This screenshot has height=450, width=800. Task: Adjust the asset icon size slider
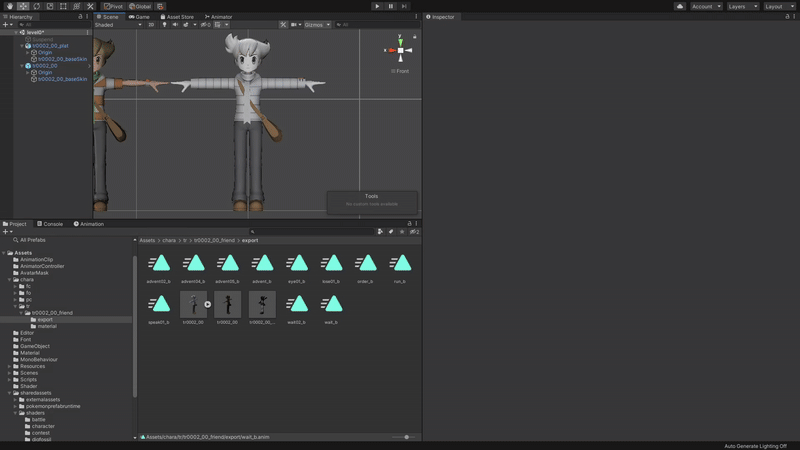(x=406, y=437)
